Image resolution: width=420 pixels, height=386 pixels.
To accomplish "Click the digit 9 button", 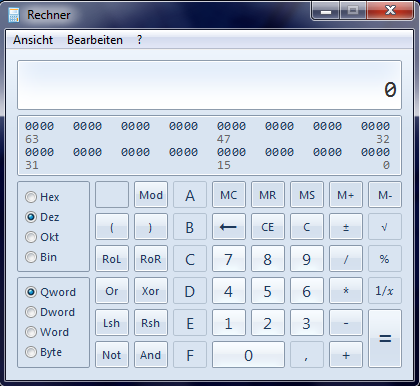I will point(307,259).
